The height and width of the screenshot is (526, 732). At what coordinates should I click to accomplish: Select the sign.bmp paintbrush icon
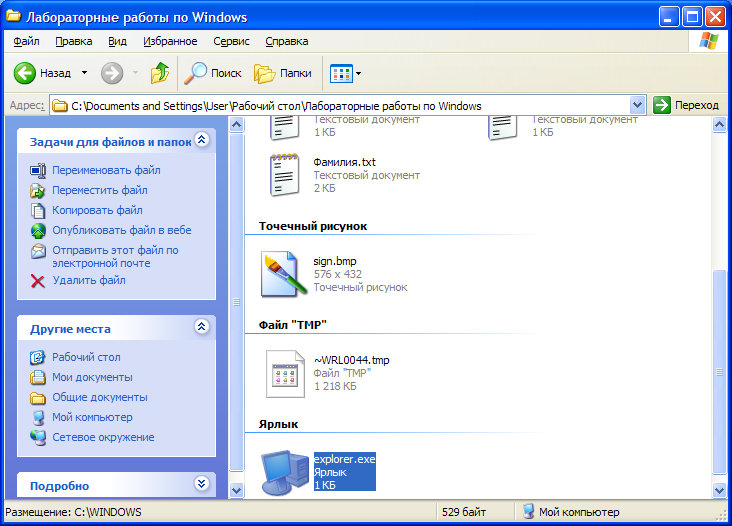click(x=283, y=274)
